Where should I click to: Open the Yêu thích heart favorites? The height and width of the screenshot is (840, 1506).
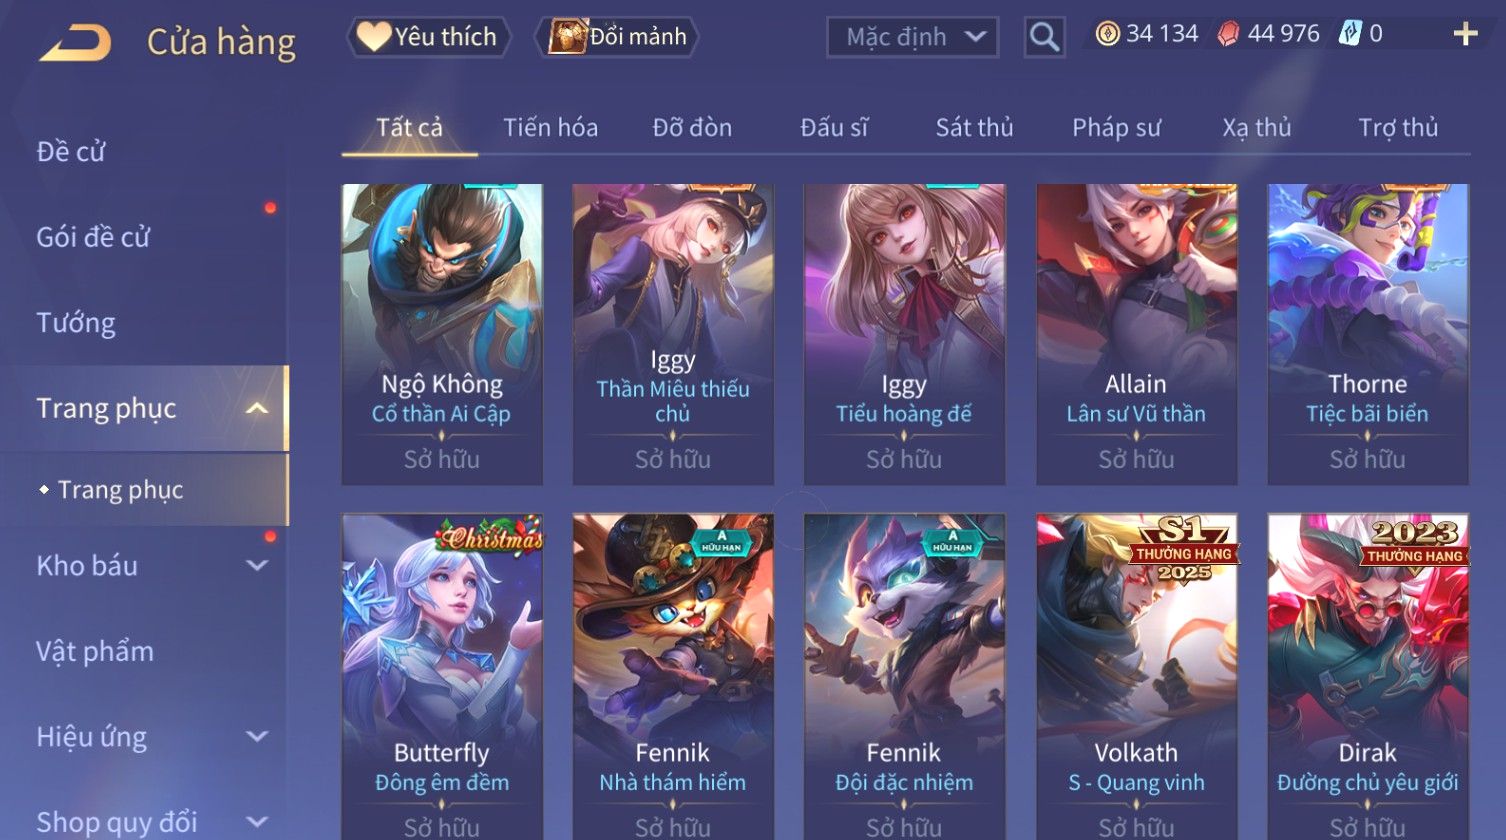pos(428,37)
